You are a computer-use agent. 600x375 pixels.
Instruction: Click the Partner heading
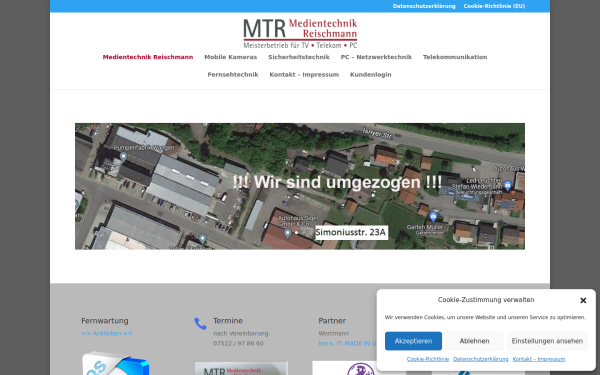tap(332, 321)
